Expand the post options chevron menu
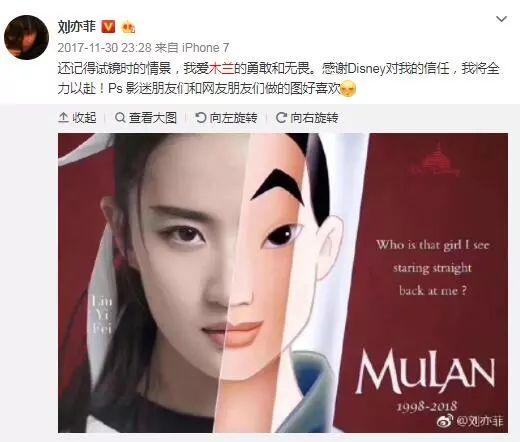Viewport: 520px width, 442px height. pos(501,19)
